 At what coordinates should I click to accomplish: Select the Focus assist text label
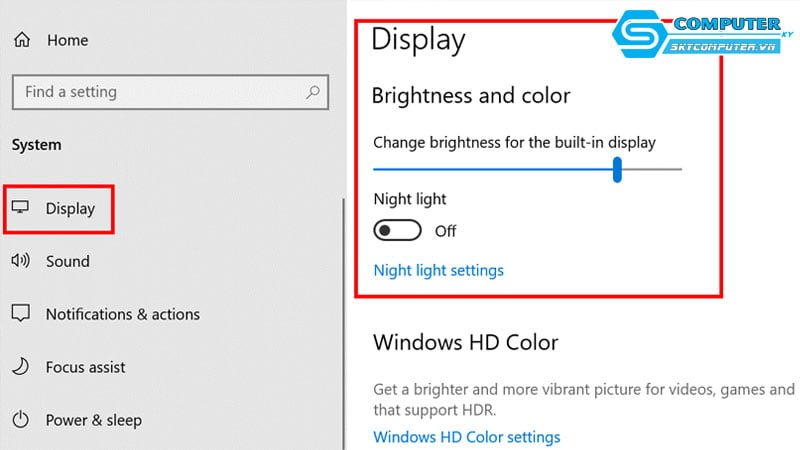click(x=86, y=367)
